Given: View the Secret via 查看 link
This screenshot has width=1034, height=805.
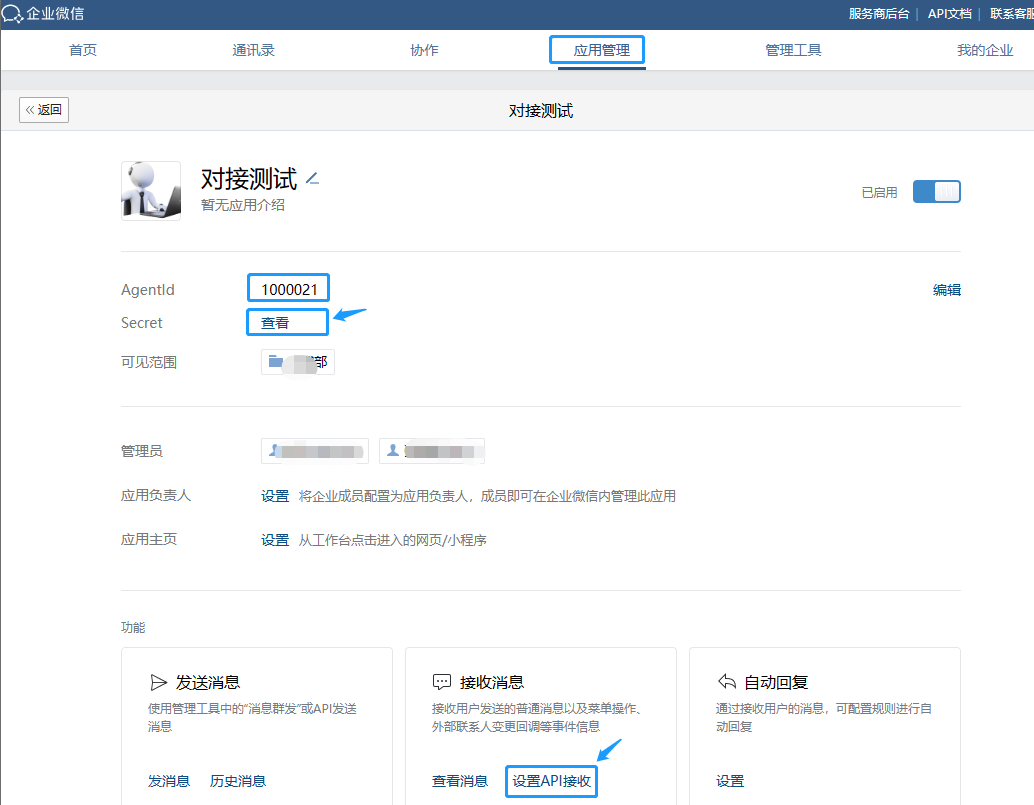Looking at the screenshot, I should click(275, 323).
